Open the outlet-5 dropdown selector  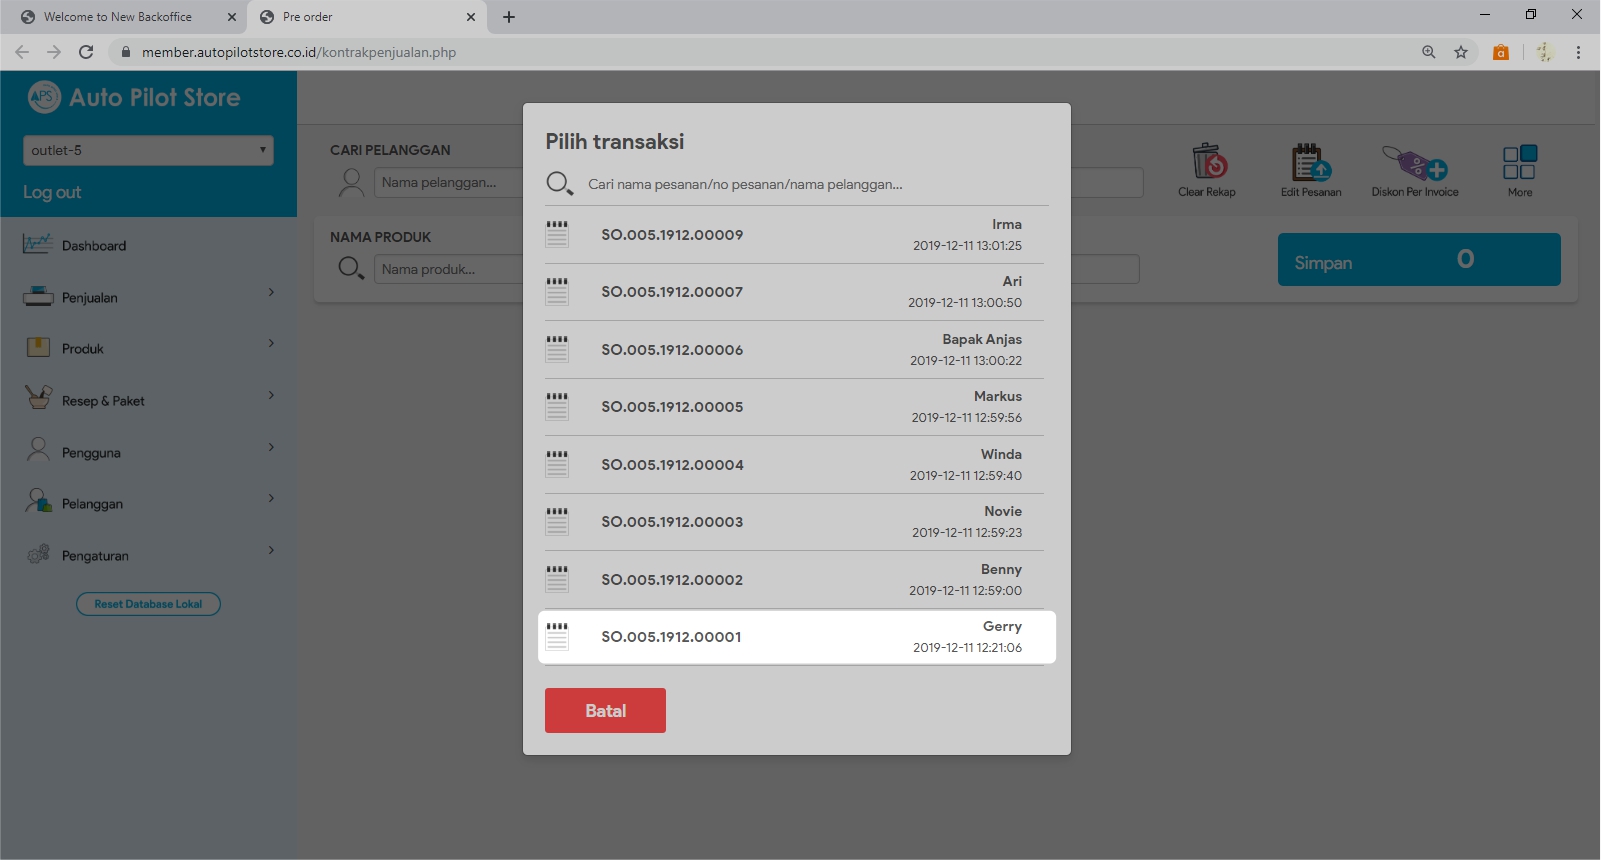click(148, 150)
